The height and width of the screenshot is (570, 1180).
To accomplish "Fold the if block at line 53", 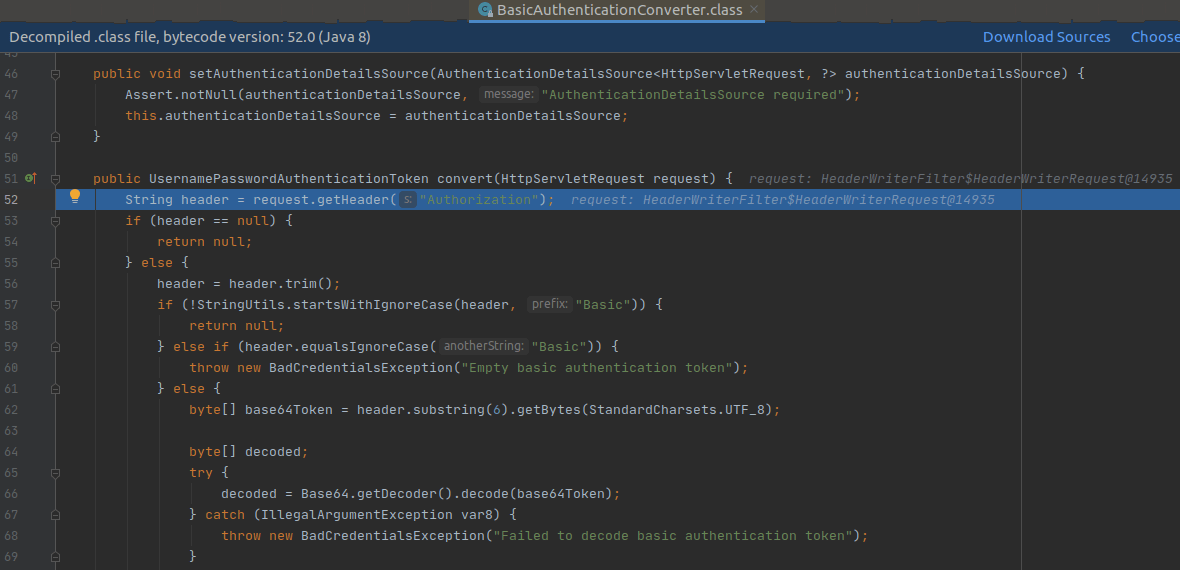I will click(55, 221).
